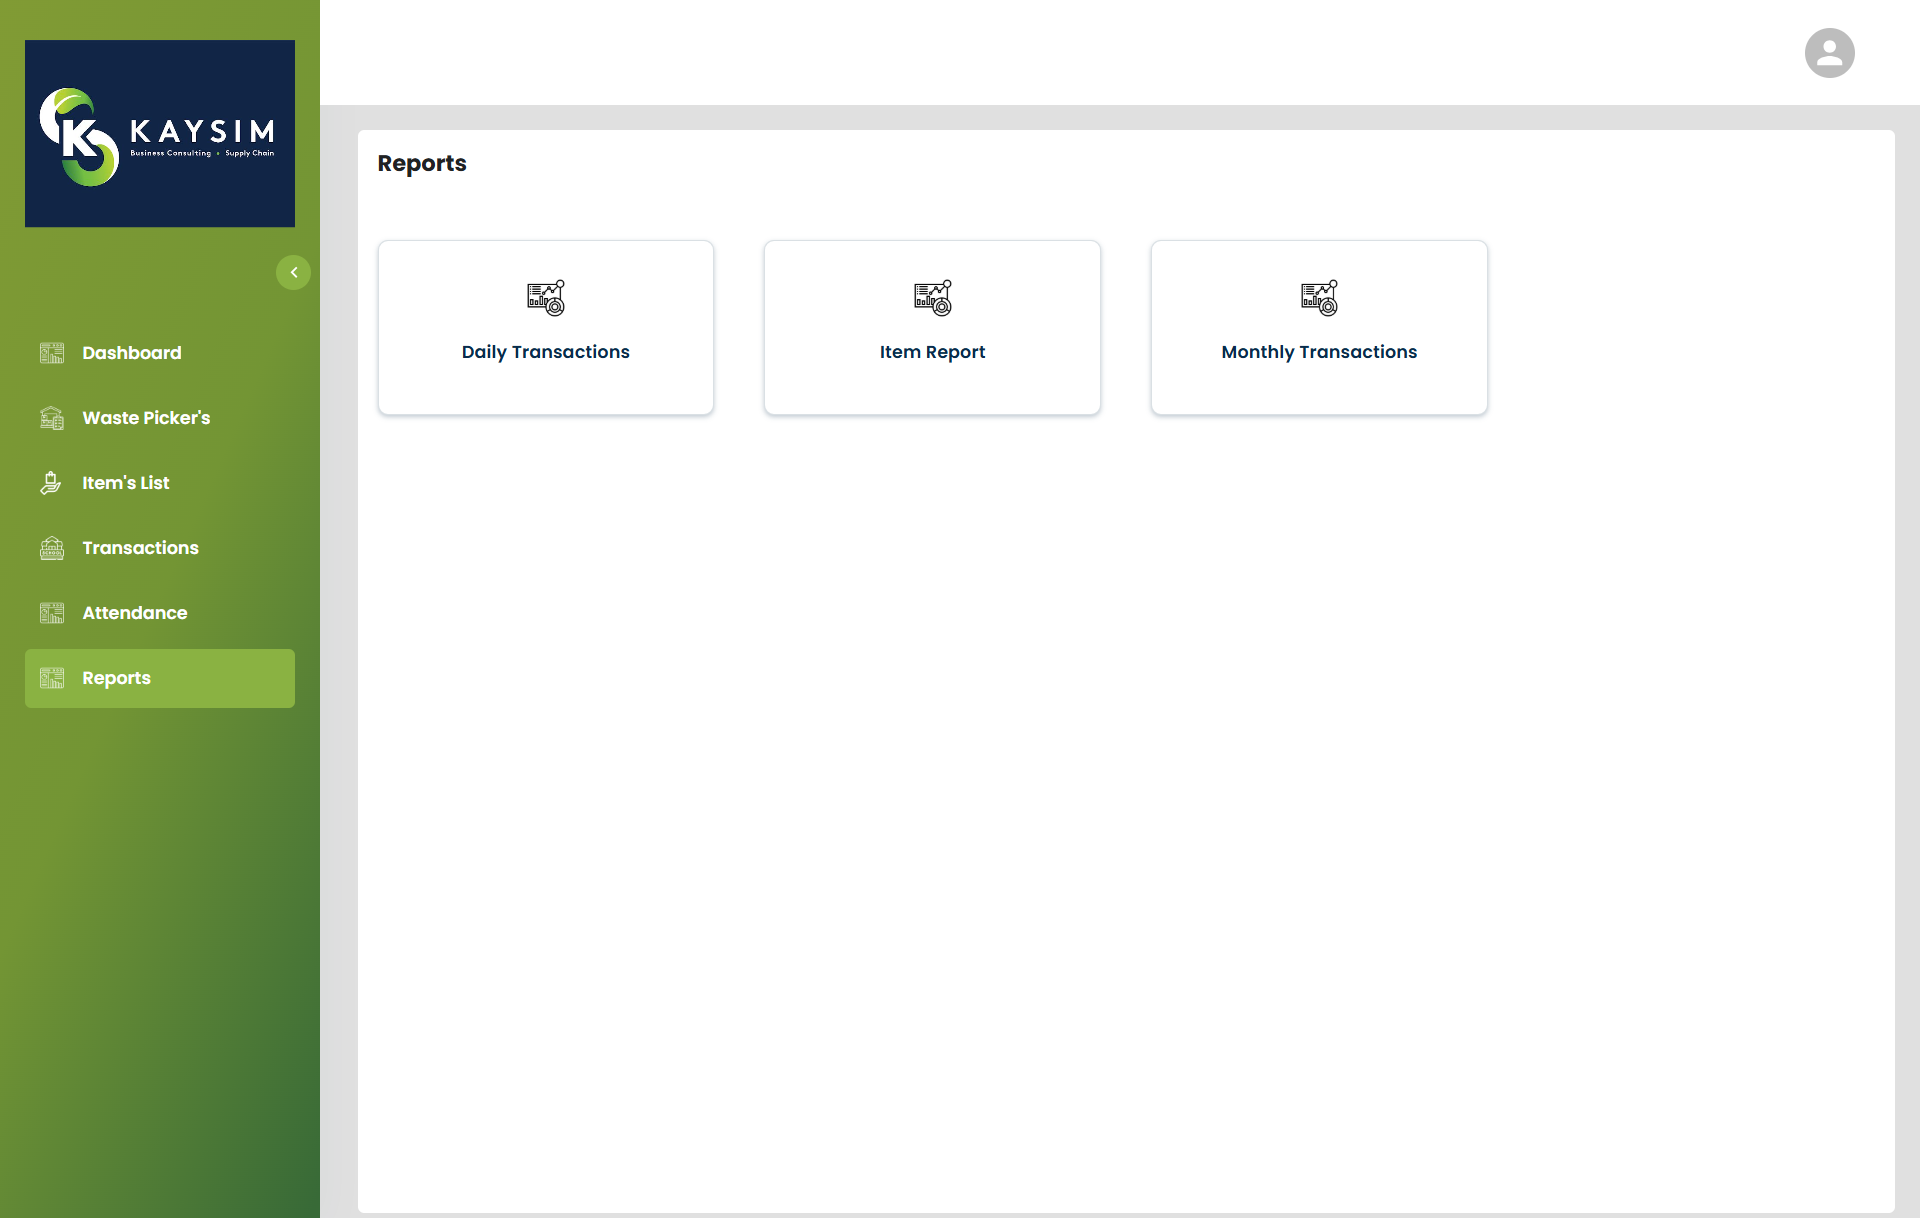Select the Dashboard icon in the sidebar
Image resolution: width=1920 pixels, height=1218 pixels.
coord(51,352)
